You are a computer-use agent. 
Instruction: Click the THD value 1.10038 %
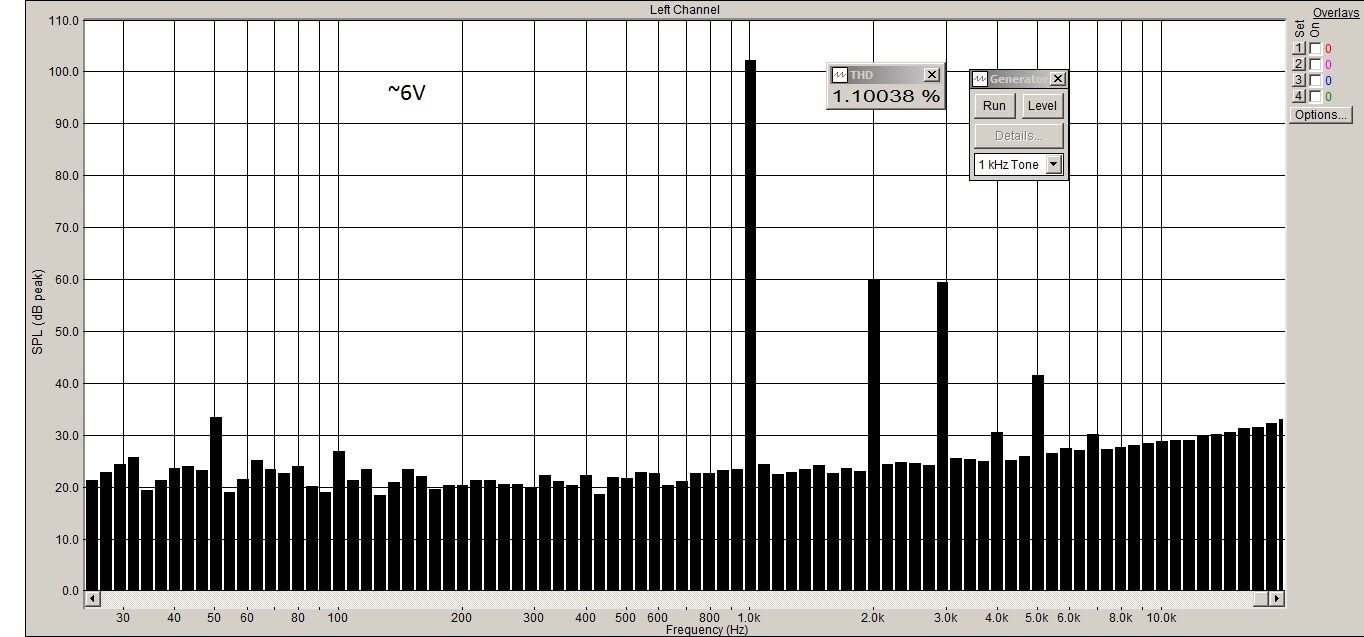886,97
